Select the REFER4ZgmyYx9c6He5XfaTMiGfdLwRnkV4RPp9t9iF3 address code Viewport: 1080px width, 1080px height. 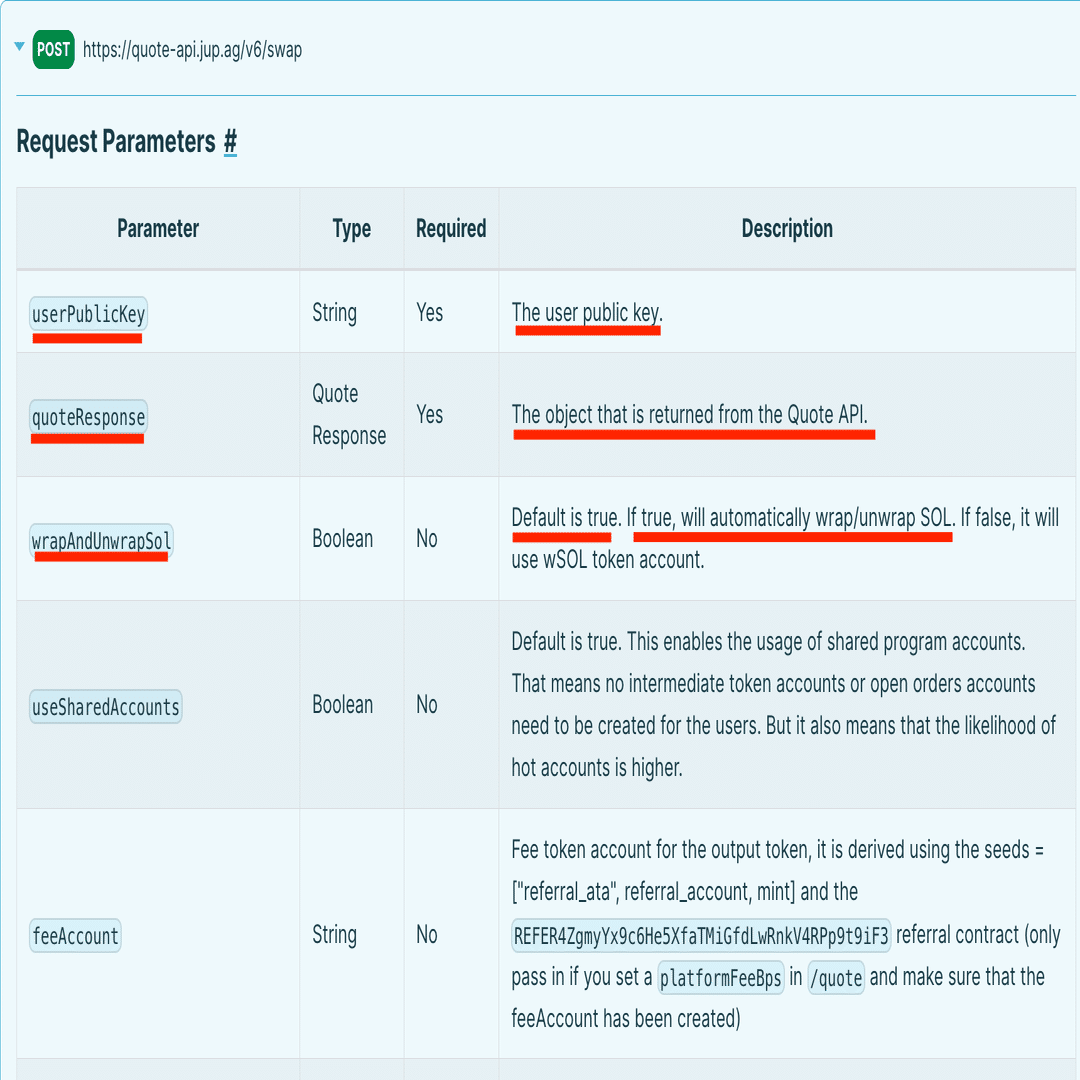point(701,935)
